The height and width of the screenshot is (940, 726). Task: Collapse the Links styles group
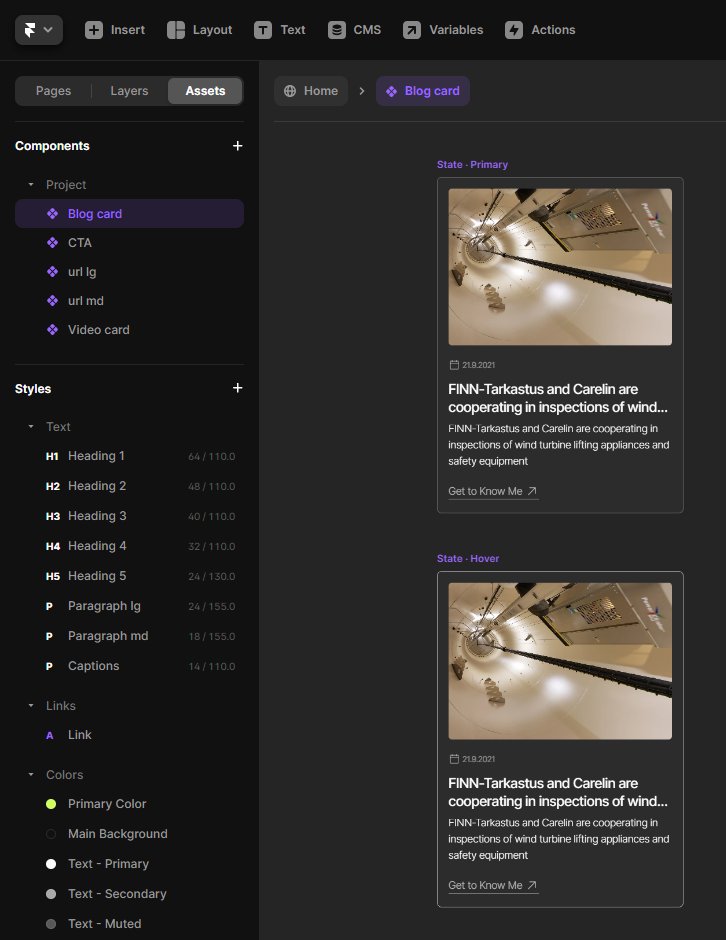pyautogui.click(x=31, y=706)
